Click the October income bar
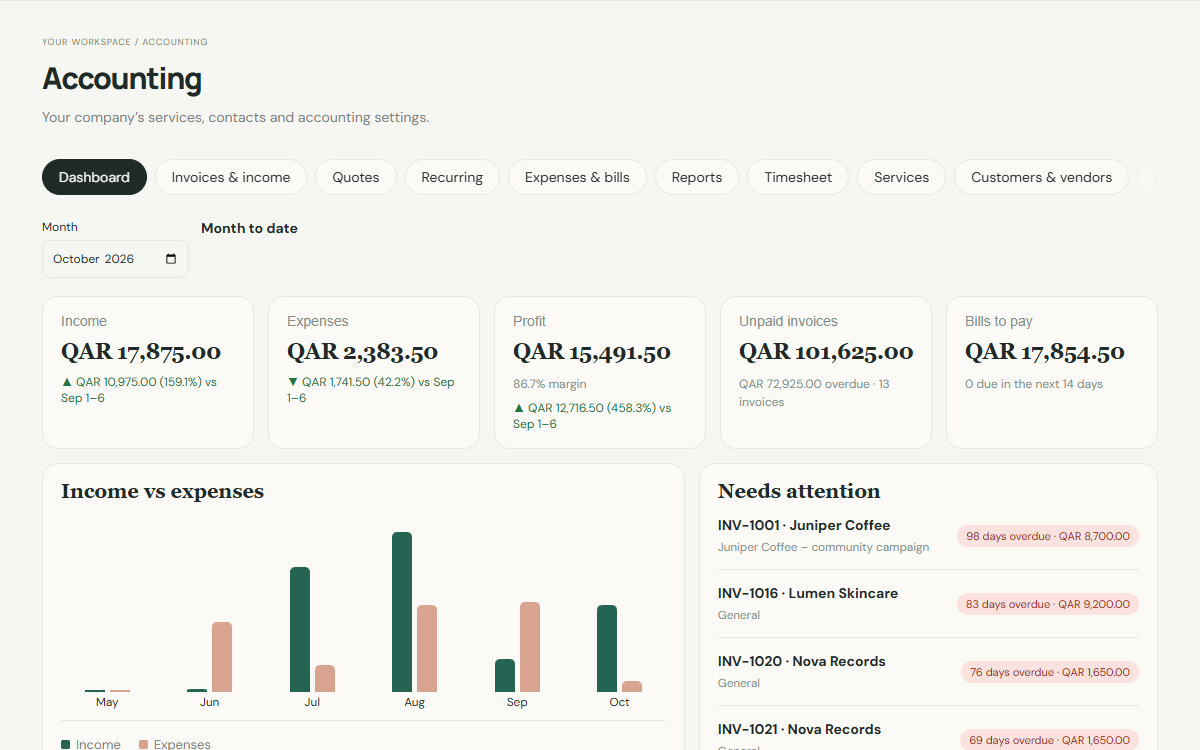Viewport: 1200px width, 750px height. click(607, 648)
